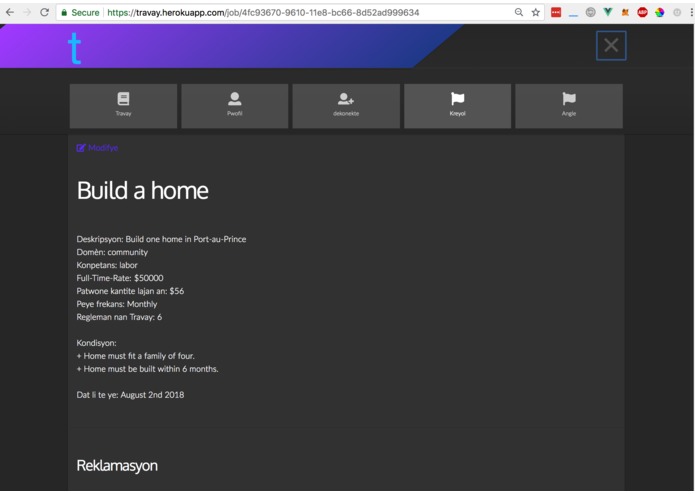This screenshot has width=695, height=494.
Task: Open the MetaMask fox extension icon
Action: pyautogui.click(x=625, y=12)
